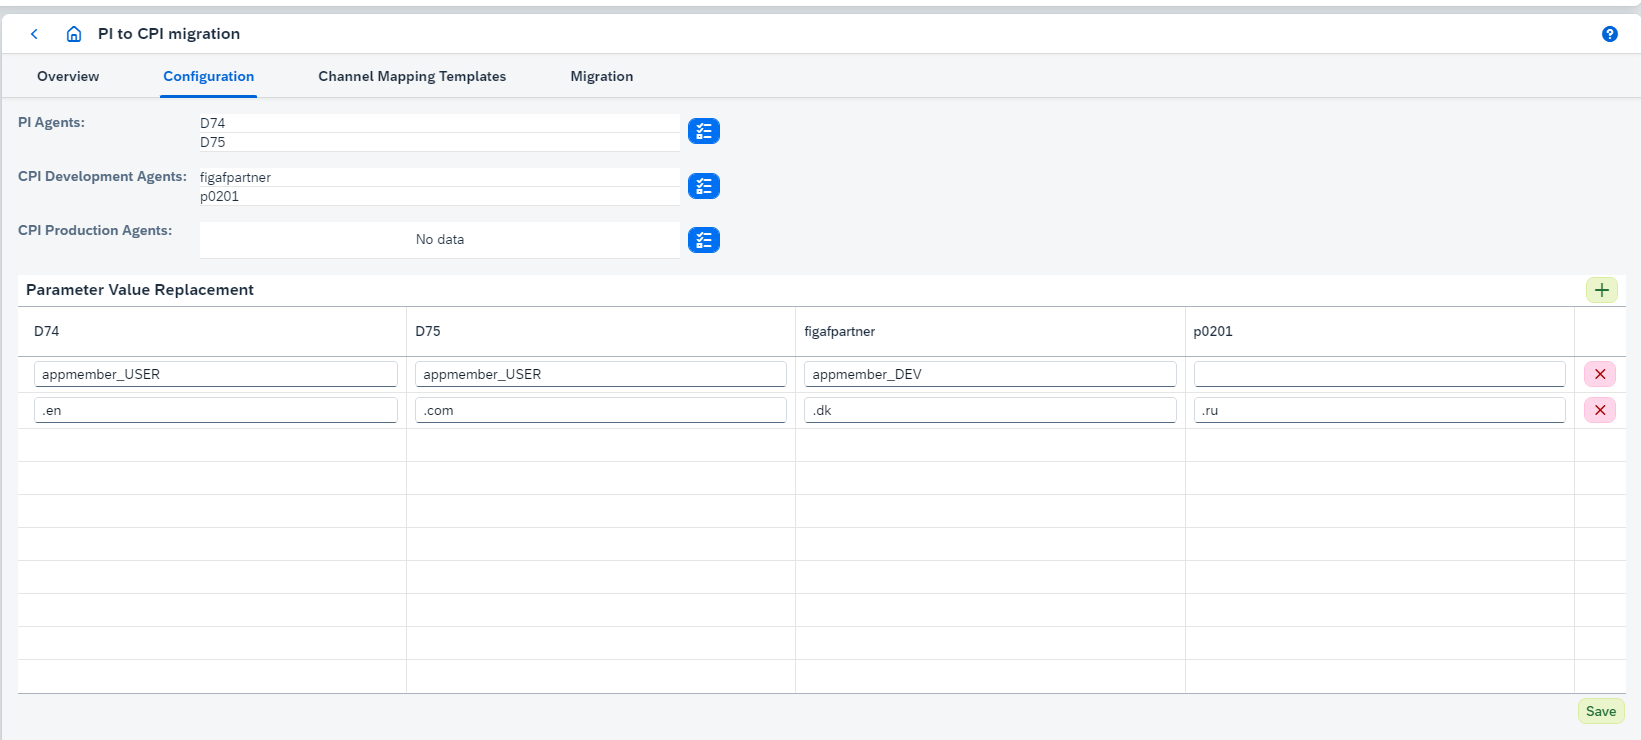Open the home icon next to page title
The image size is (1641, 740).
[74, 34]
